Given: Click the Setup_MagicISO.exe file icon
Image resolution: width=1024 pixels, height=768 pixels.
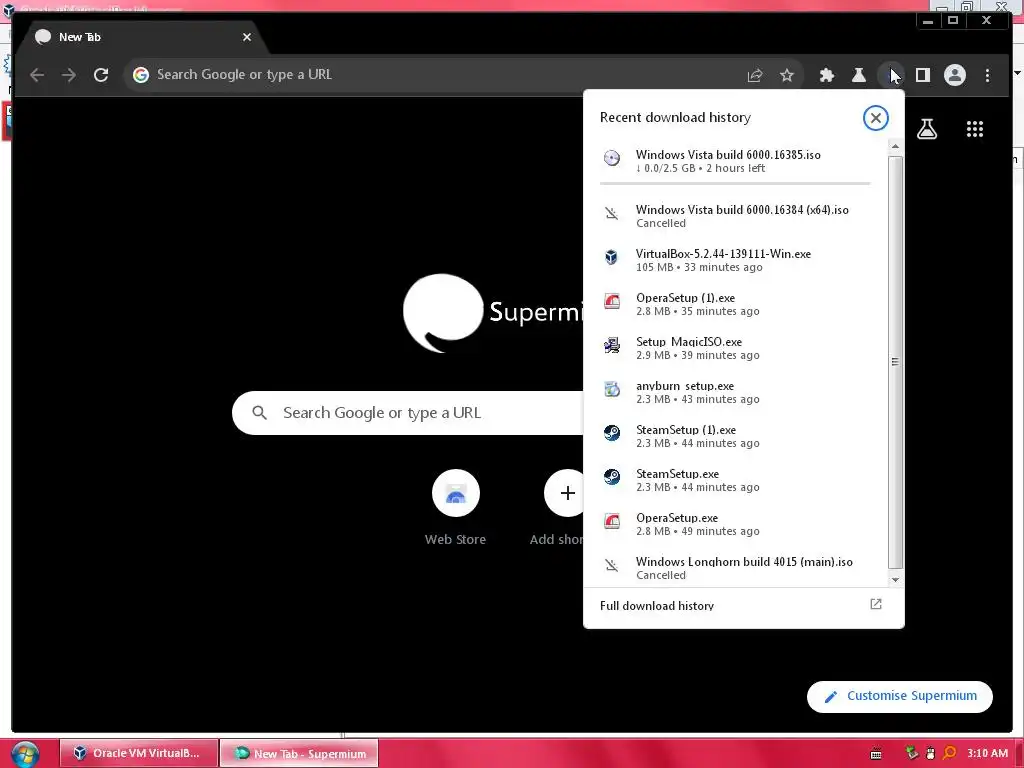Looking at the screenshot, I should click(611, 345).
